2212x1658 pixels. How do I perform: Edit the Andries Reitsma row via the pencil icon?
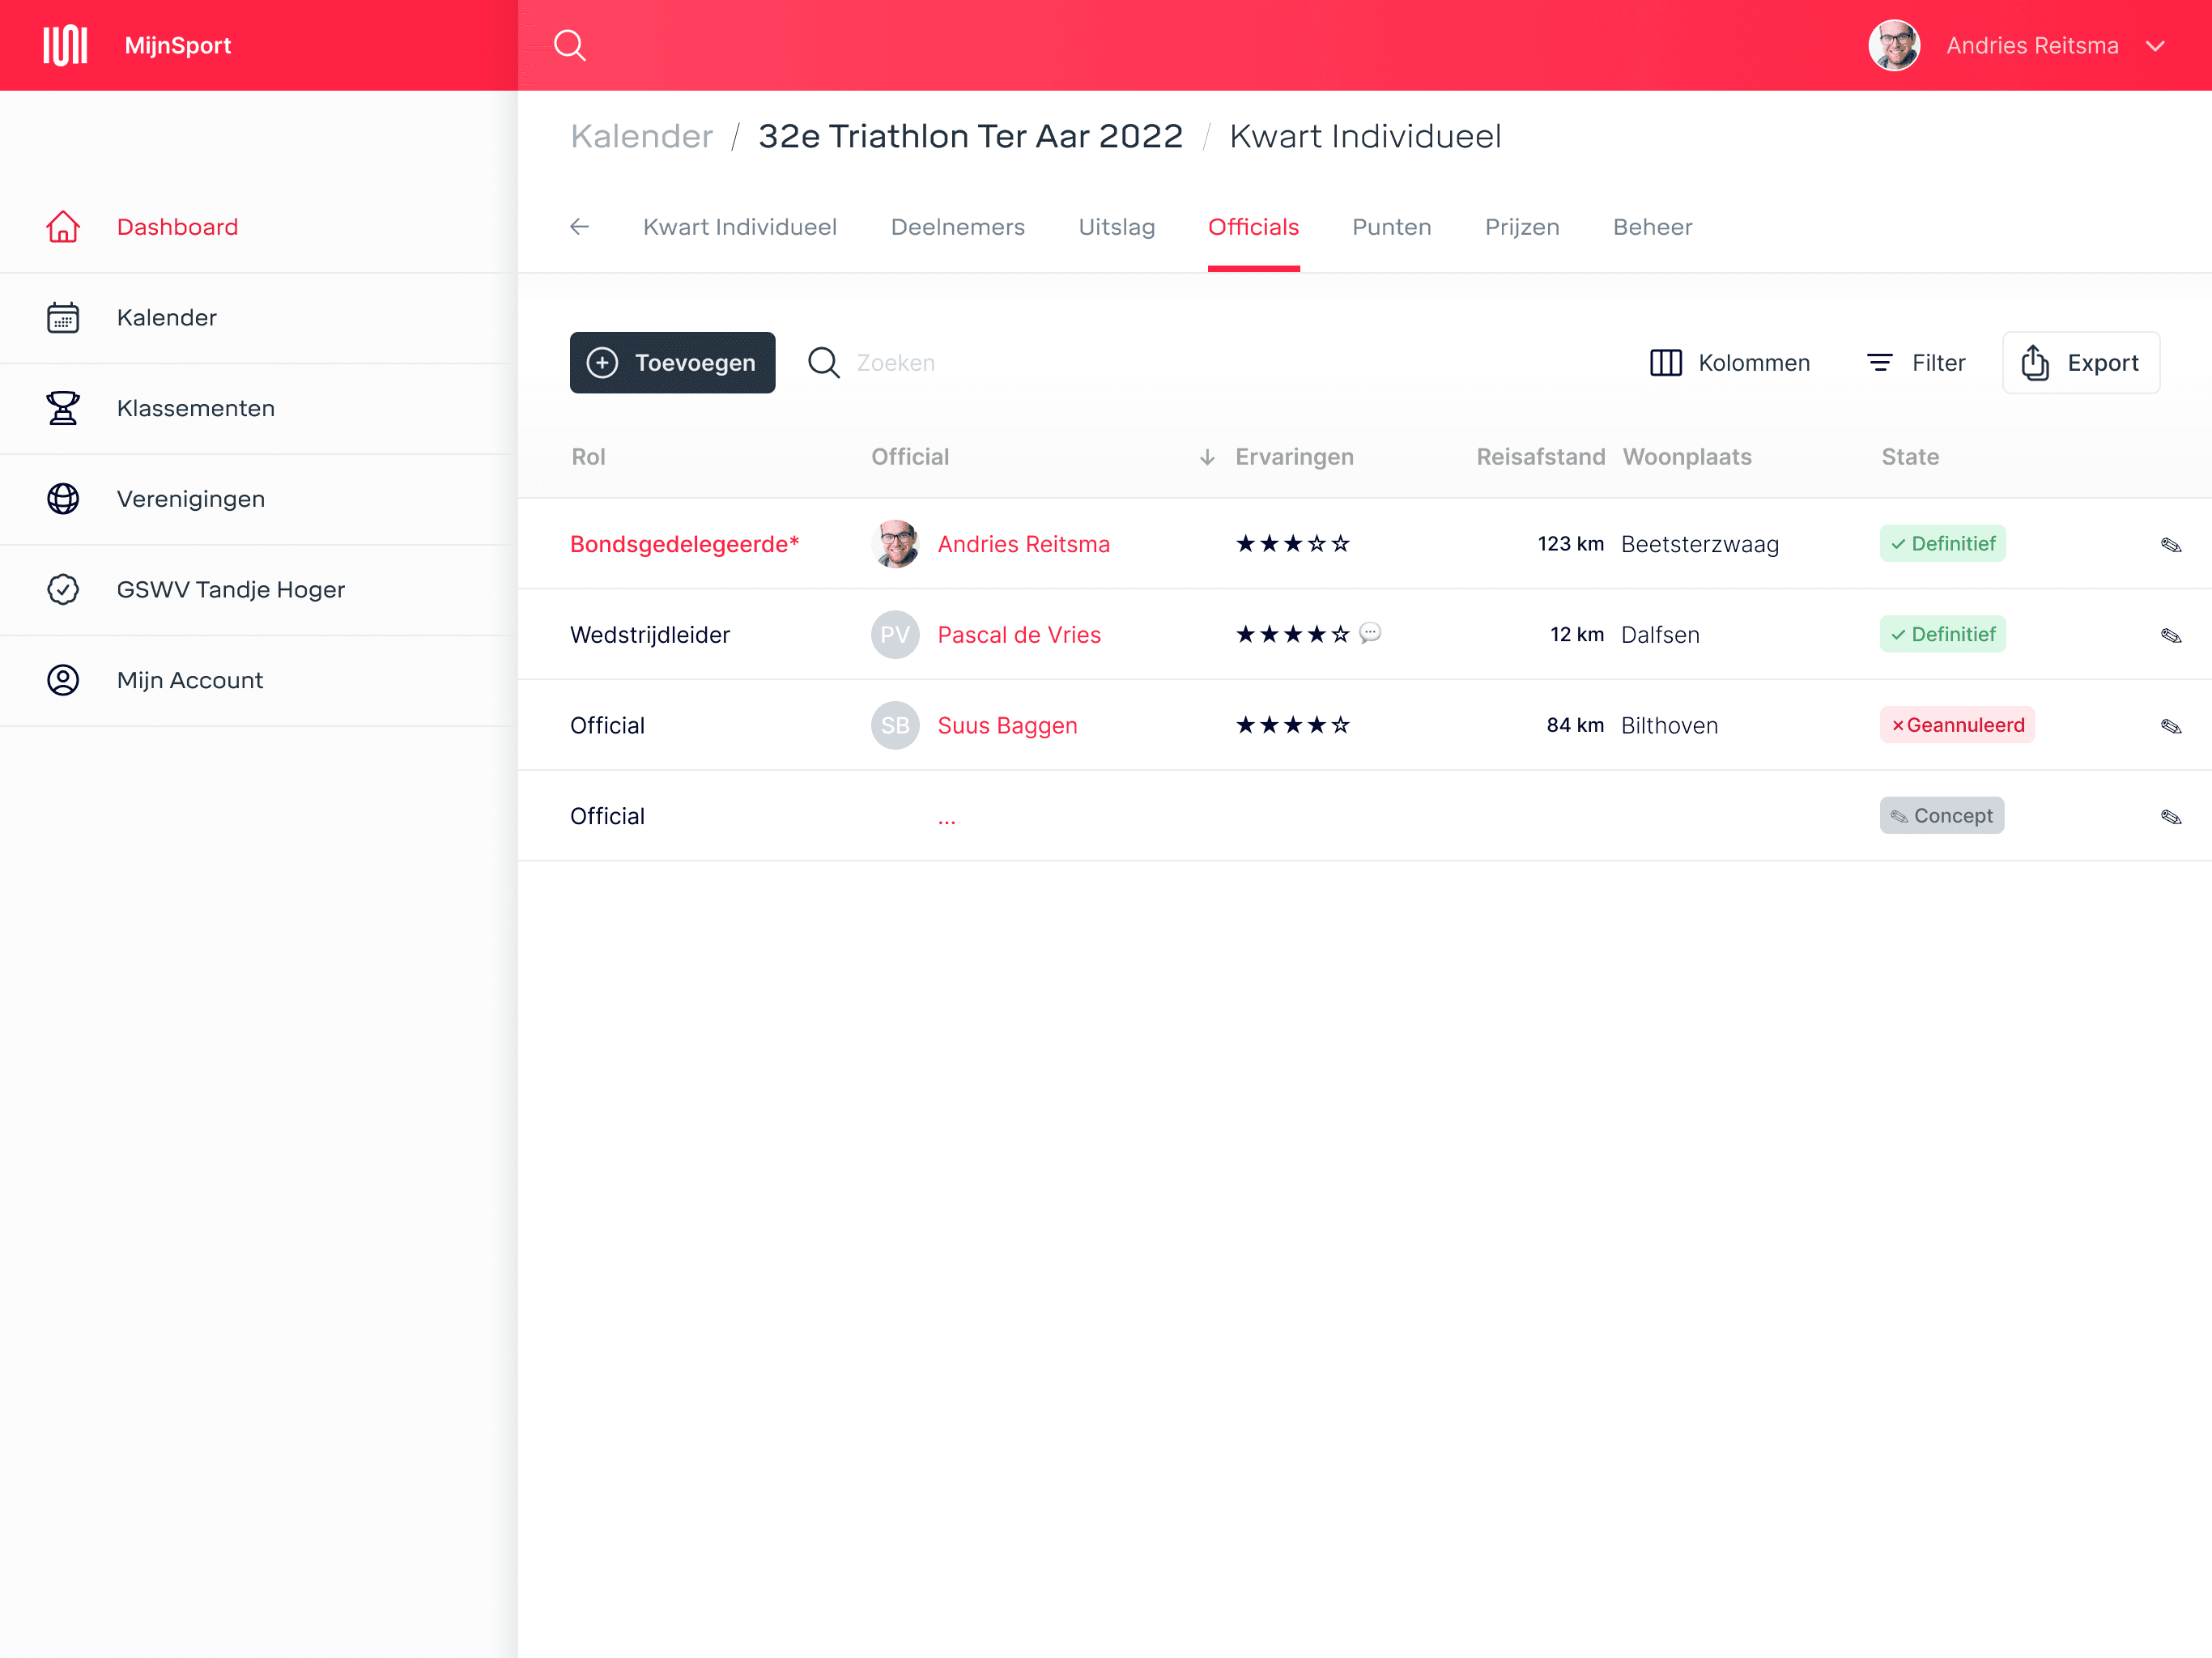pos(2170,545)
